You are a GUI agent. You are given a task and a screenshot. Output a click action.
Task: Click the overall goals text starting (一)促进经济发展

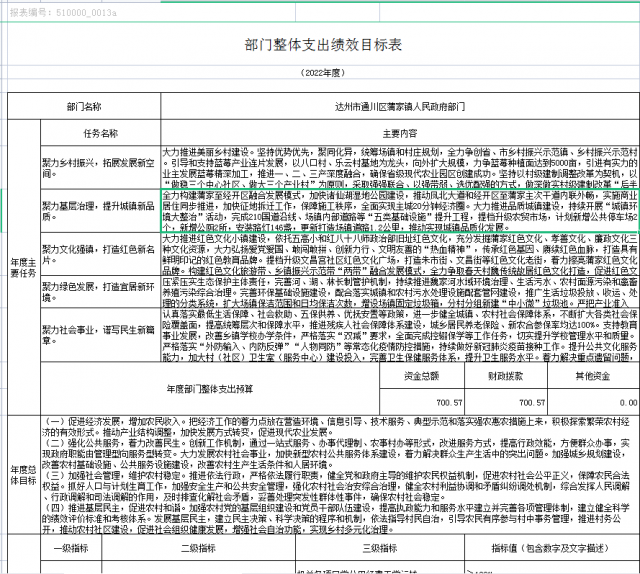click(x=340, y=475)
